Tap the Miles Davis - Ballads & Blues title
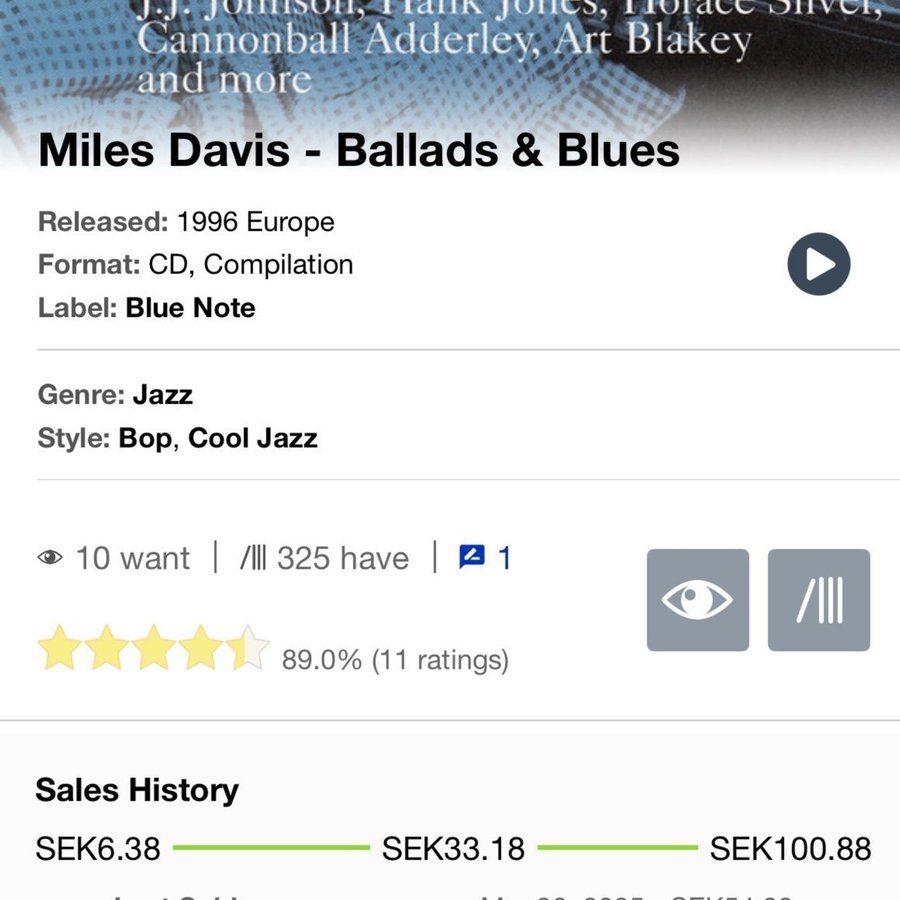 pyautogui.click(x=359, y=151)
